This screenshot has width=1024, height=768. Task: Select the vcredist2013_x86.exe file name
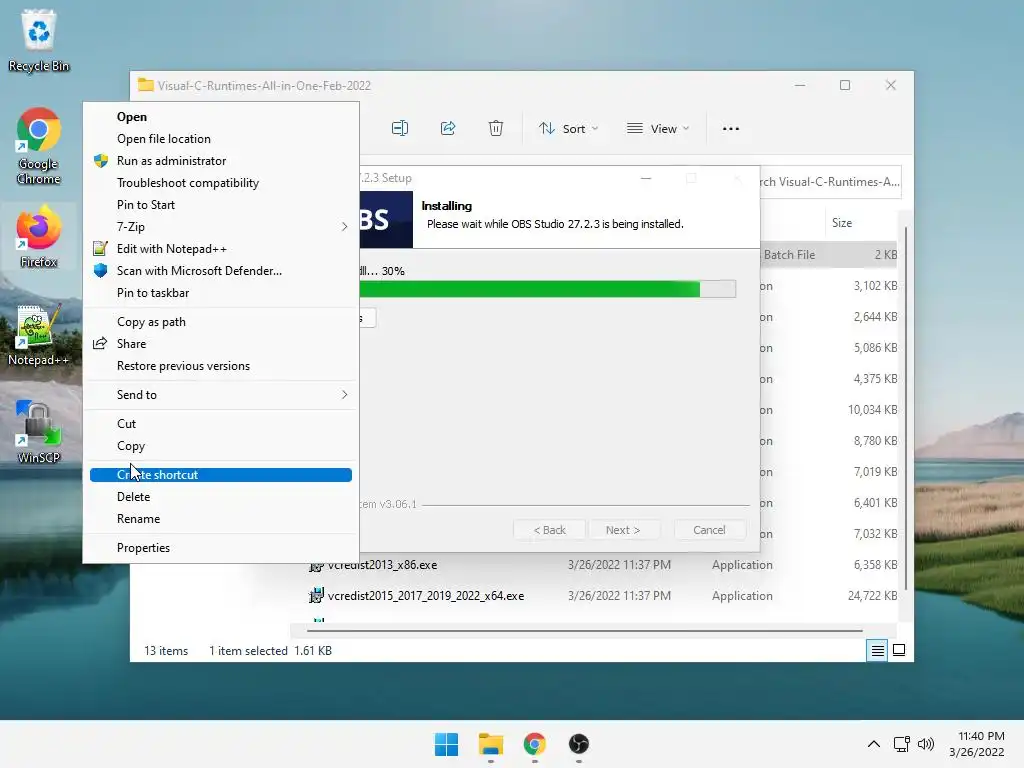point(382,565)
